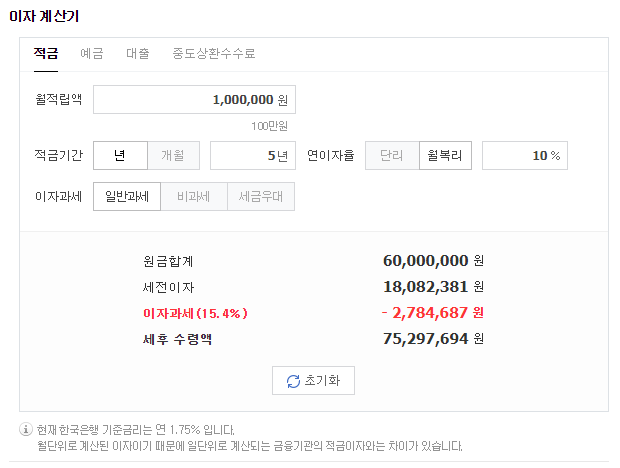Choose 단리 simple interest option
This screenshot has width=620, height=468.
[392, 155]
